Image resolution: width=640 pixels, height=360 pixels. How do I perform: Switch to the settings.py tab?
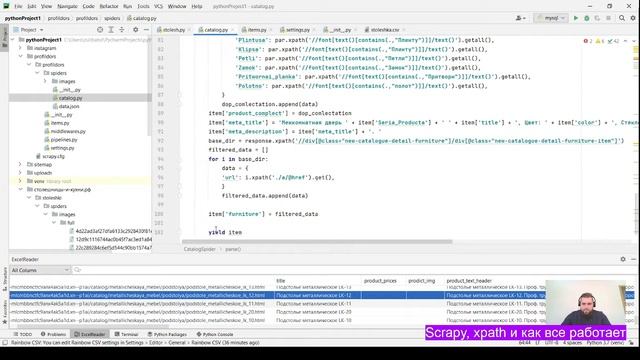click(298, 30)
